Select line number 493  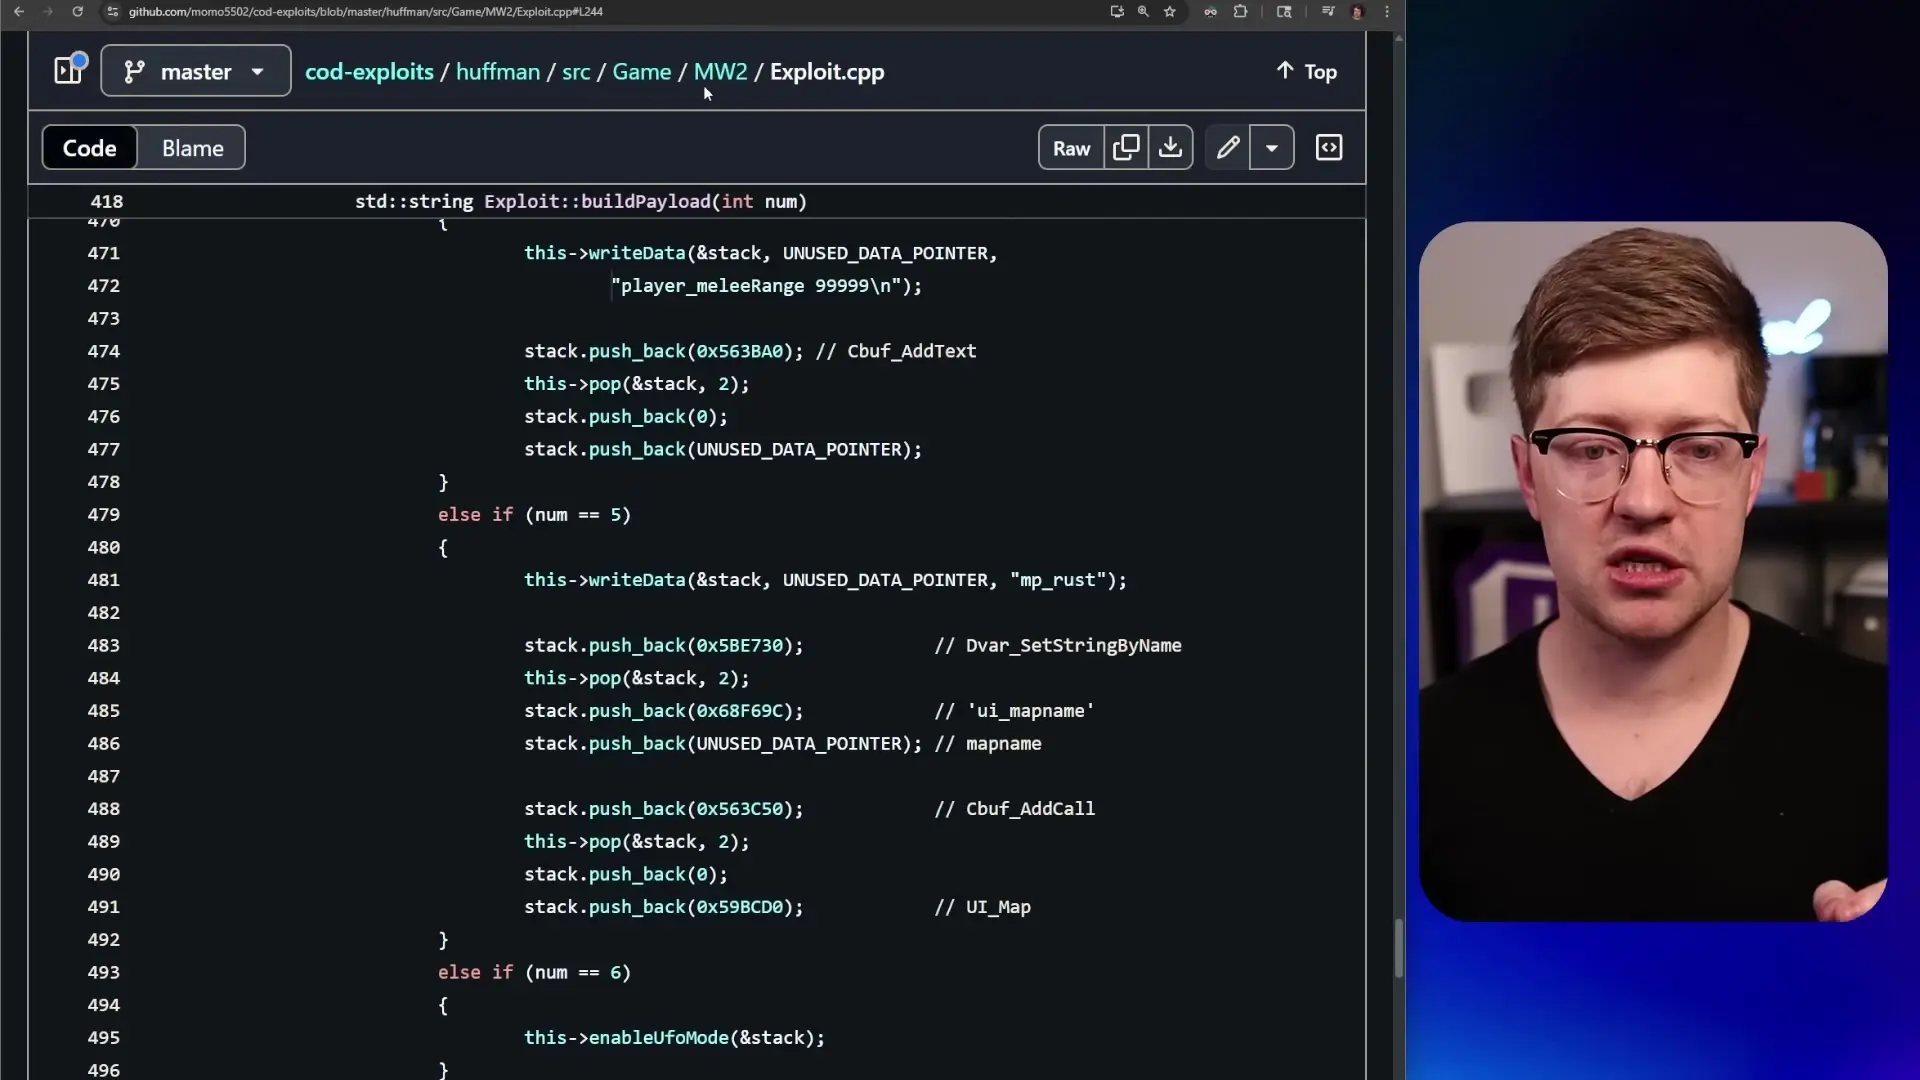pyautogui.click(x=104, y=972)
